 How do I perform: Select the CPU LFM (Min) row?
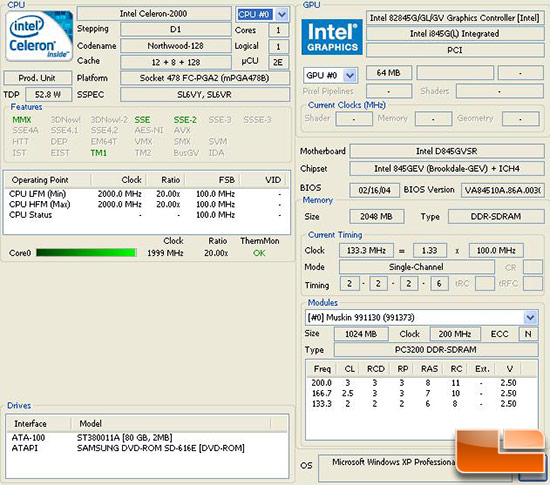[146, 194]
